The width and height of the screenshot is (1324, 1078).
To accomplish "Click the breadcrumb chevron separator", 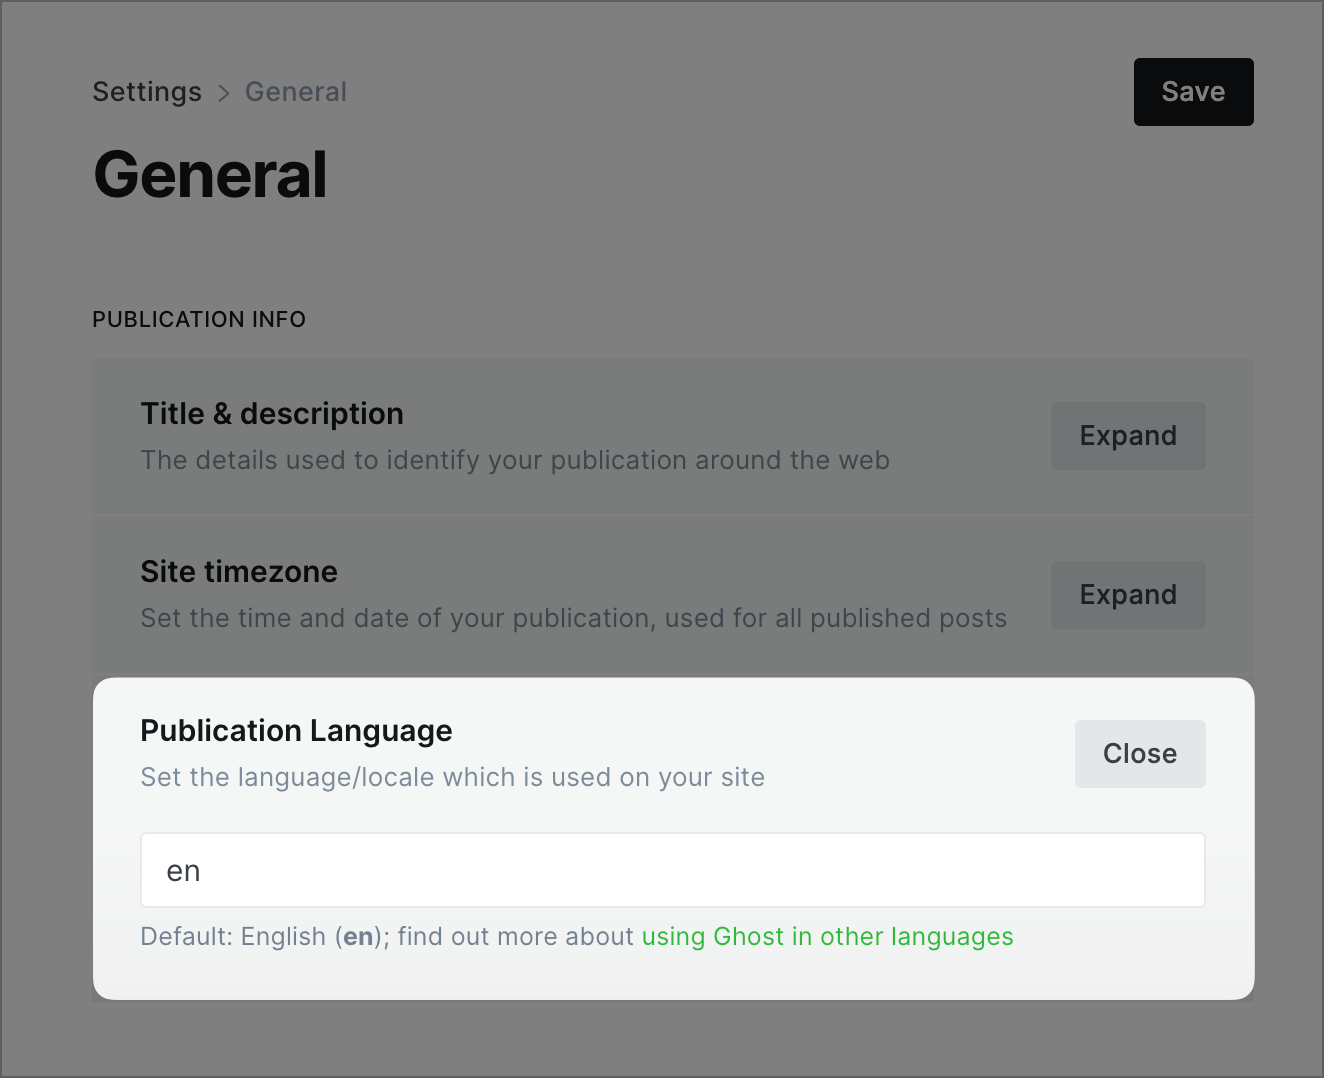I will 224,93.
